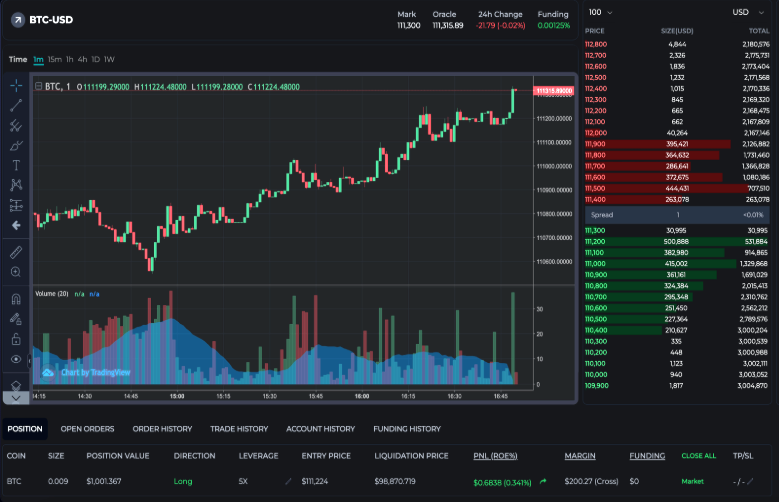Screen dimensions: 779x502
Task: Toggle stay in drawing mode
Action: pyautogui.click(x=16, y=319)
